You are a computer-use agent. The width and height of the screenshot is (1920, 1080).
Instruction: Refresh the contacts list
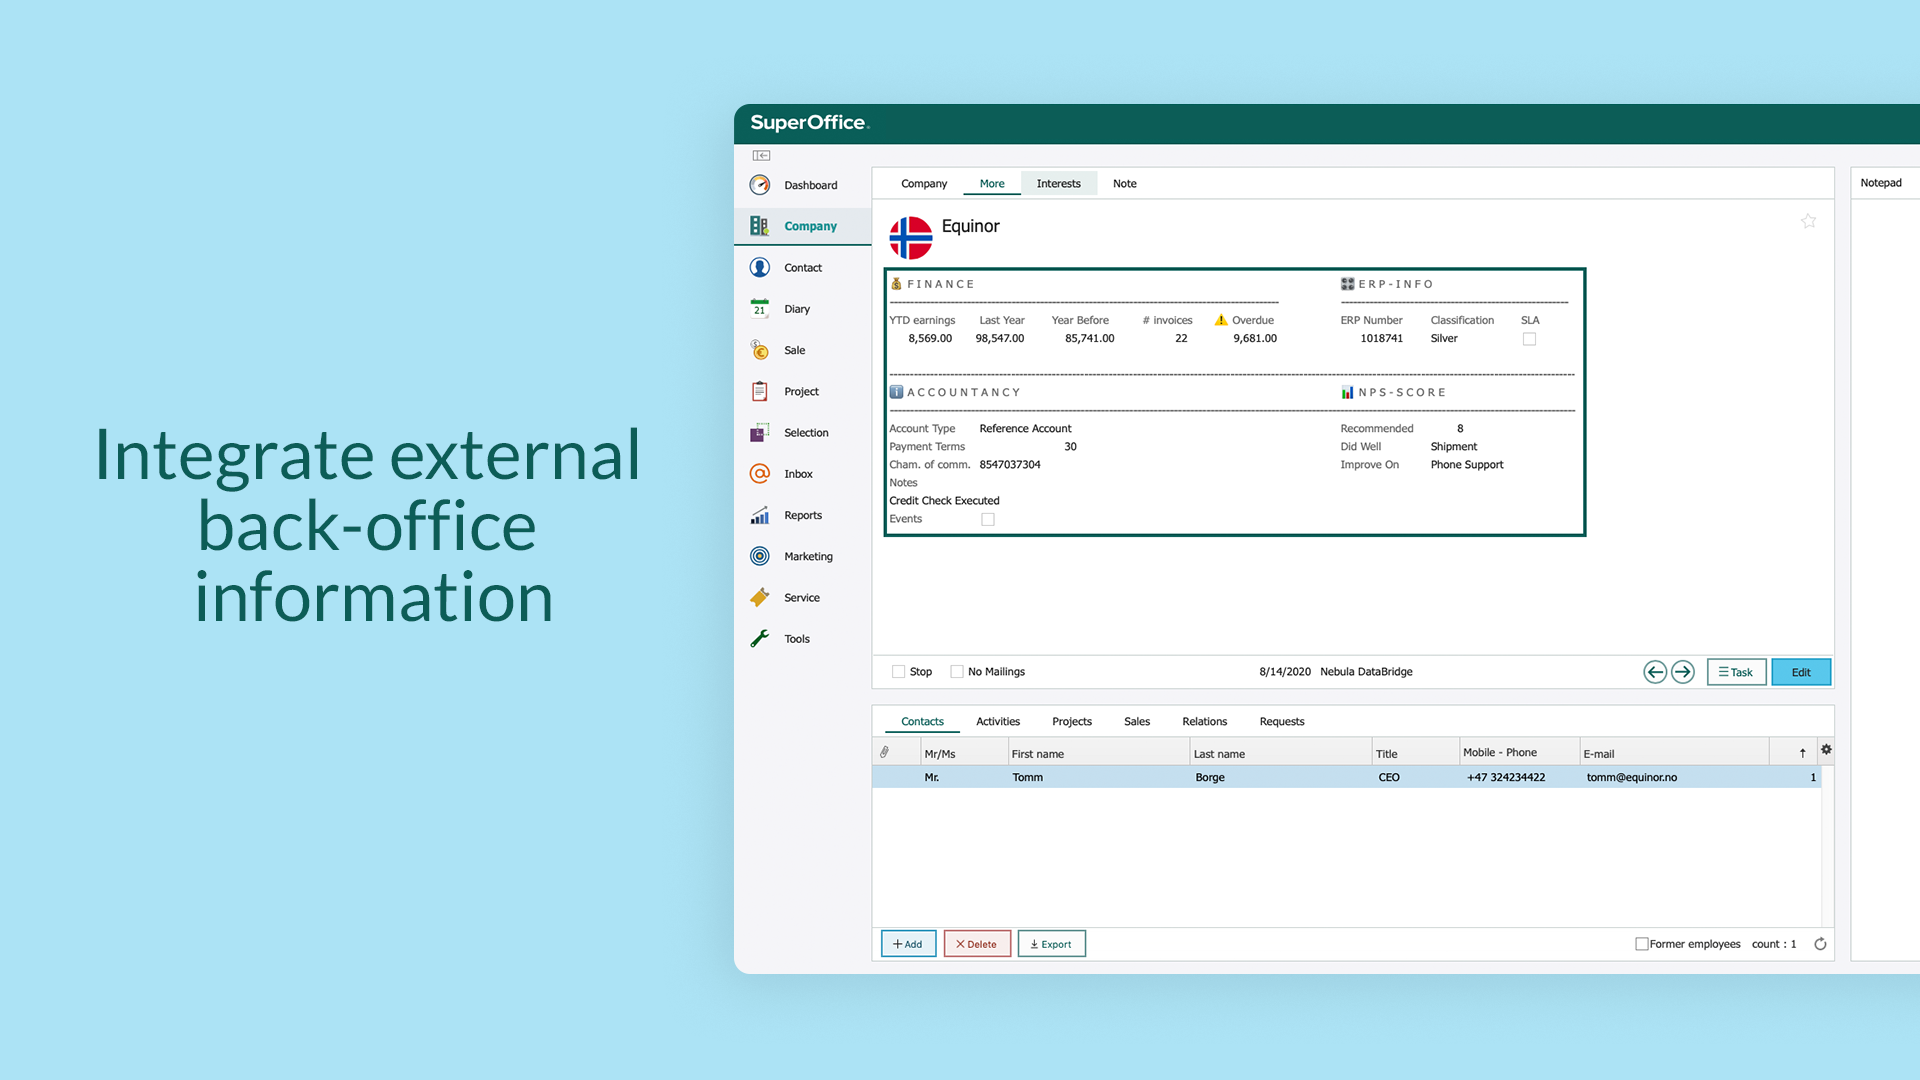point(1820,944)
